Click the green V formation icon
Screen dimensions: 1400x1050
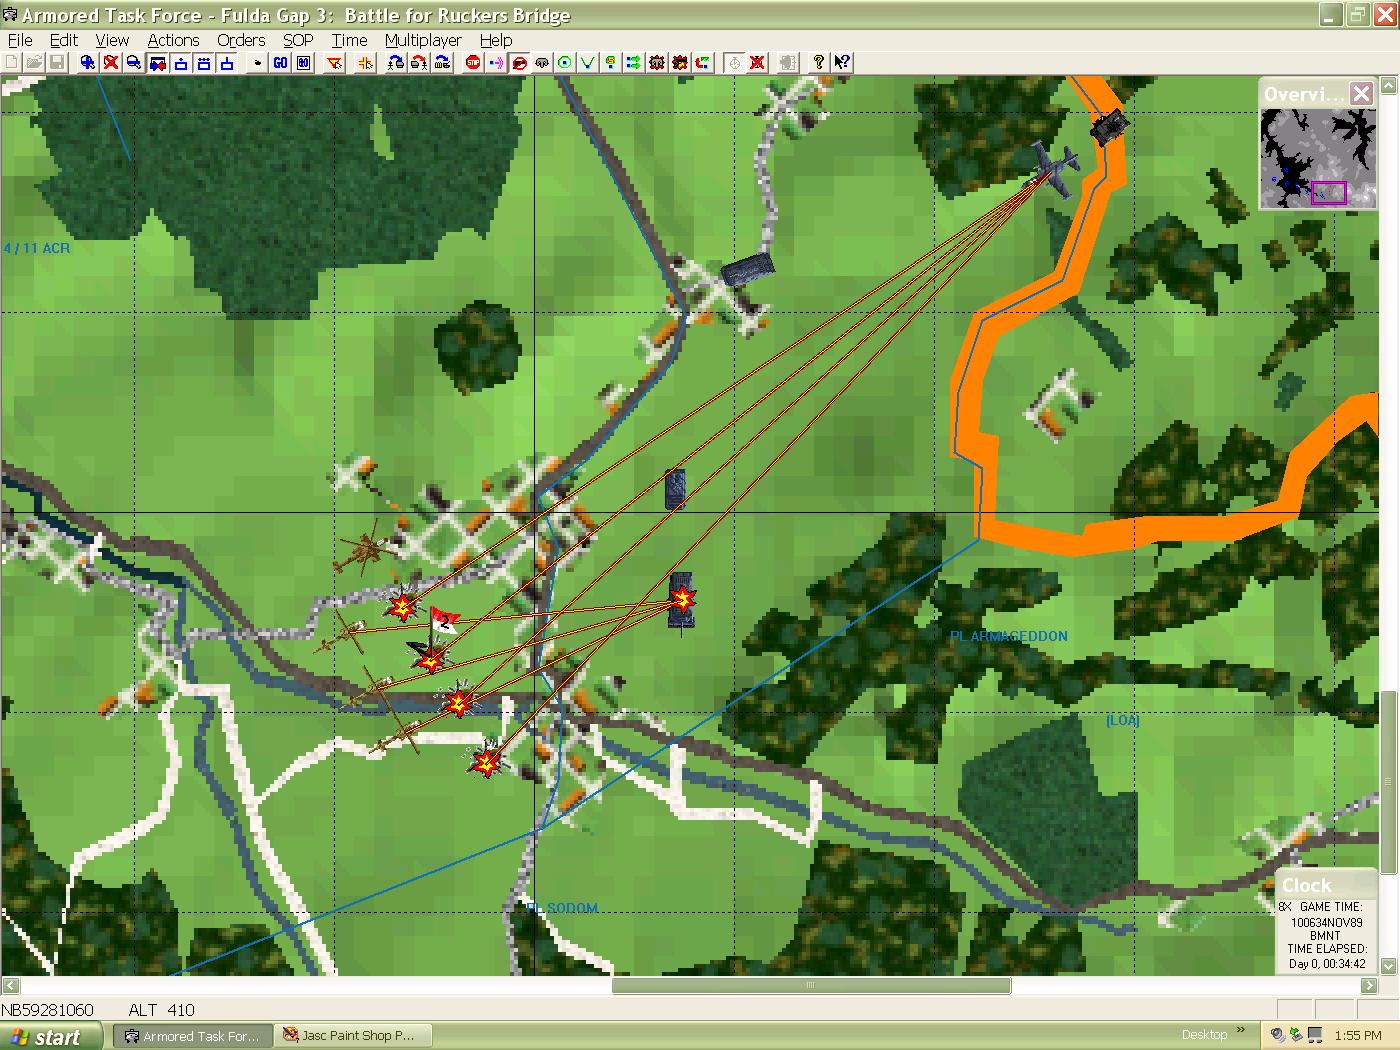pos(588,63)
